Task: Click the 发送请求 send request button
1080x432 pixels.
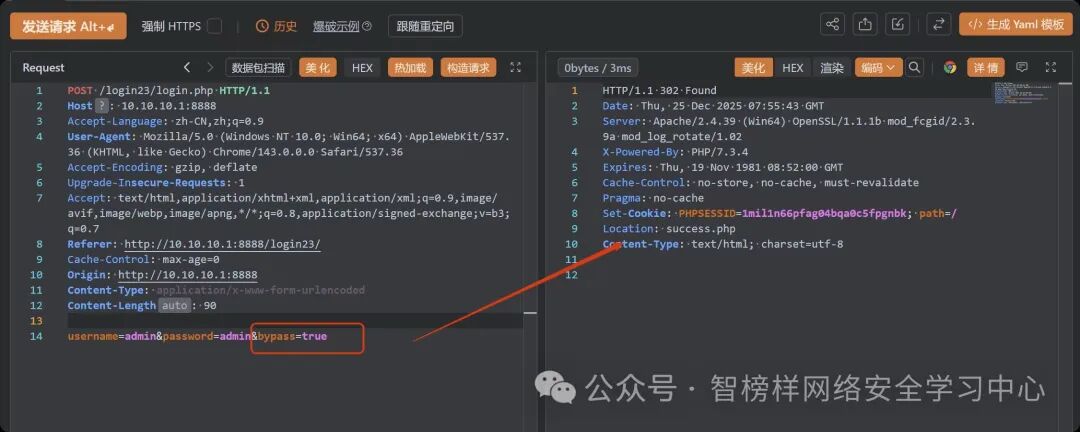Action: coord(68,26)
